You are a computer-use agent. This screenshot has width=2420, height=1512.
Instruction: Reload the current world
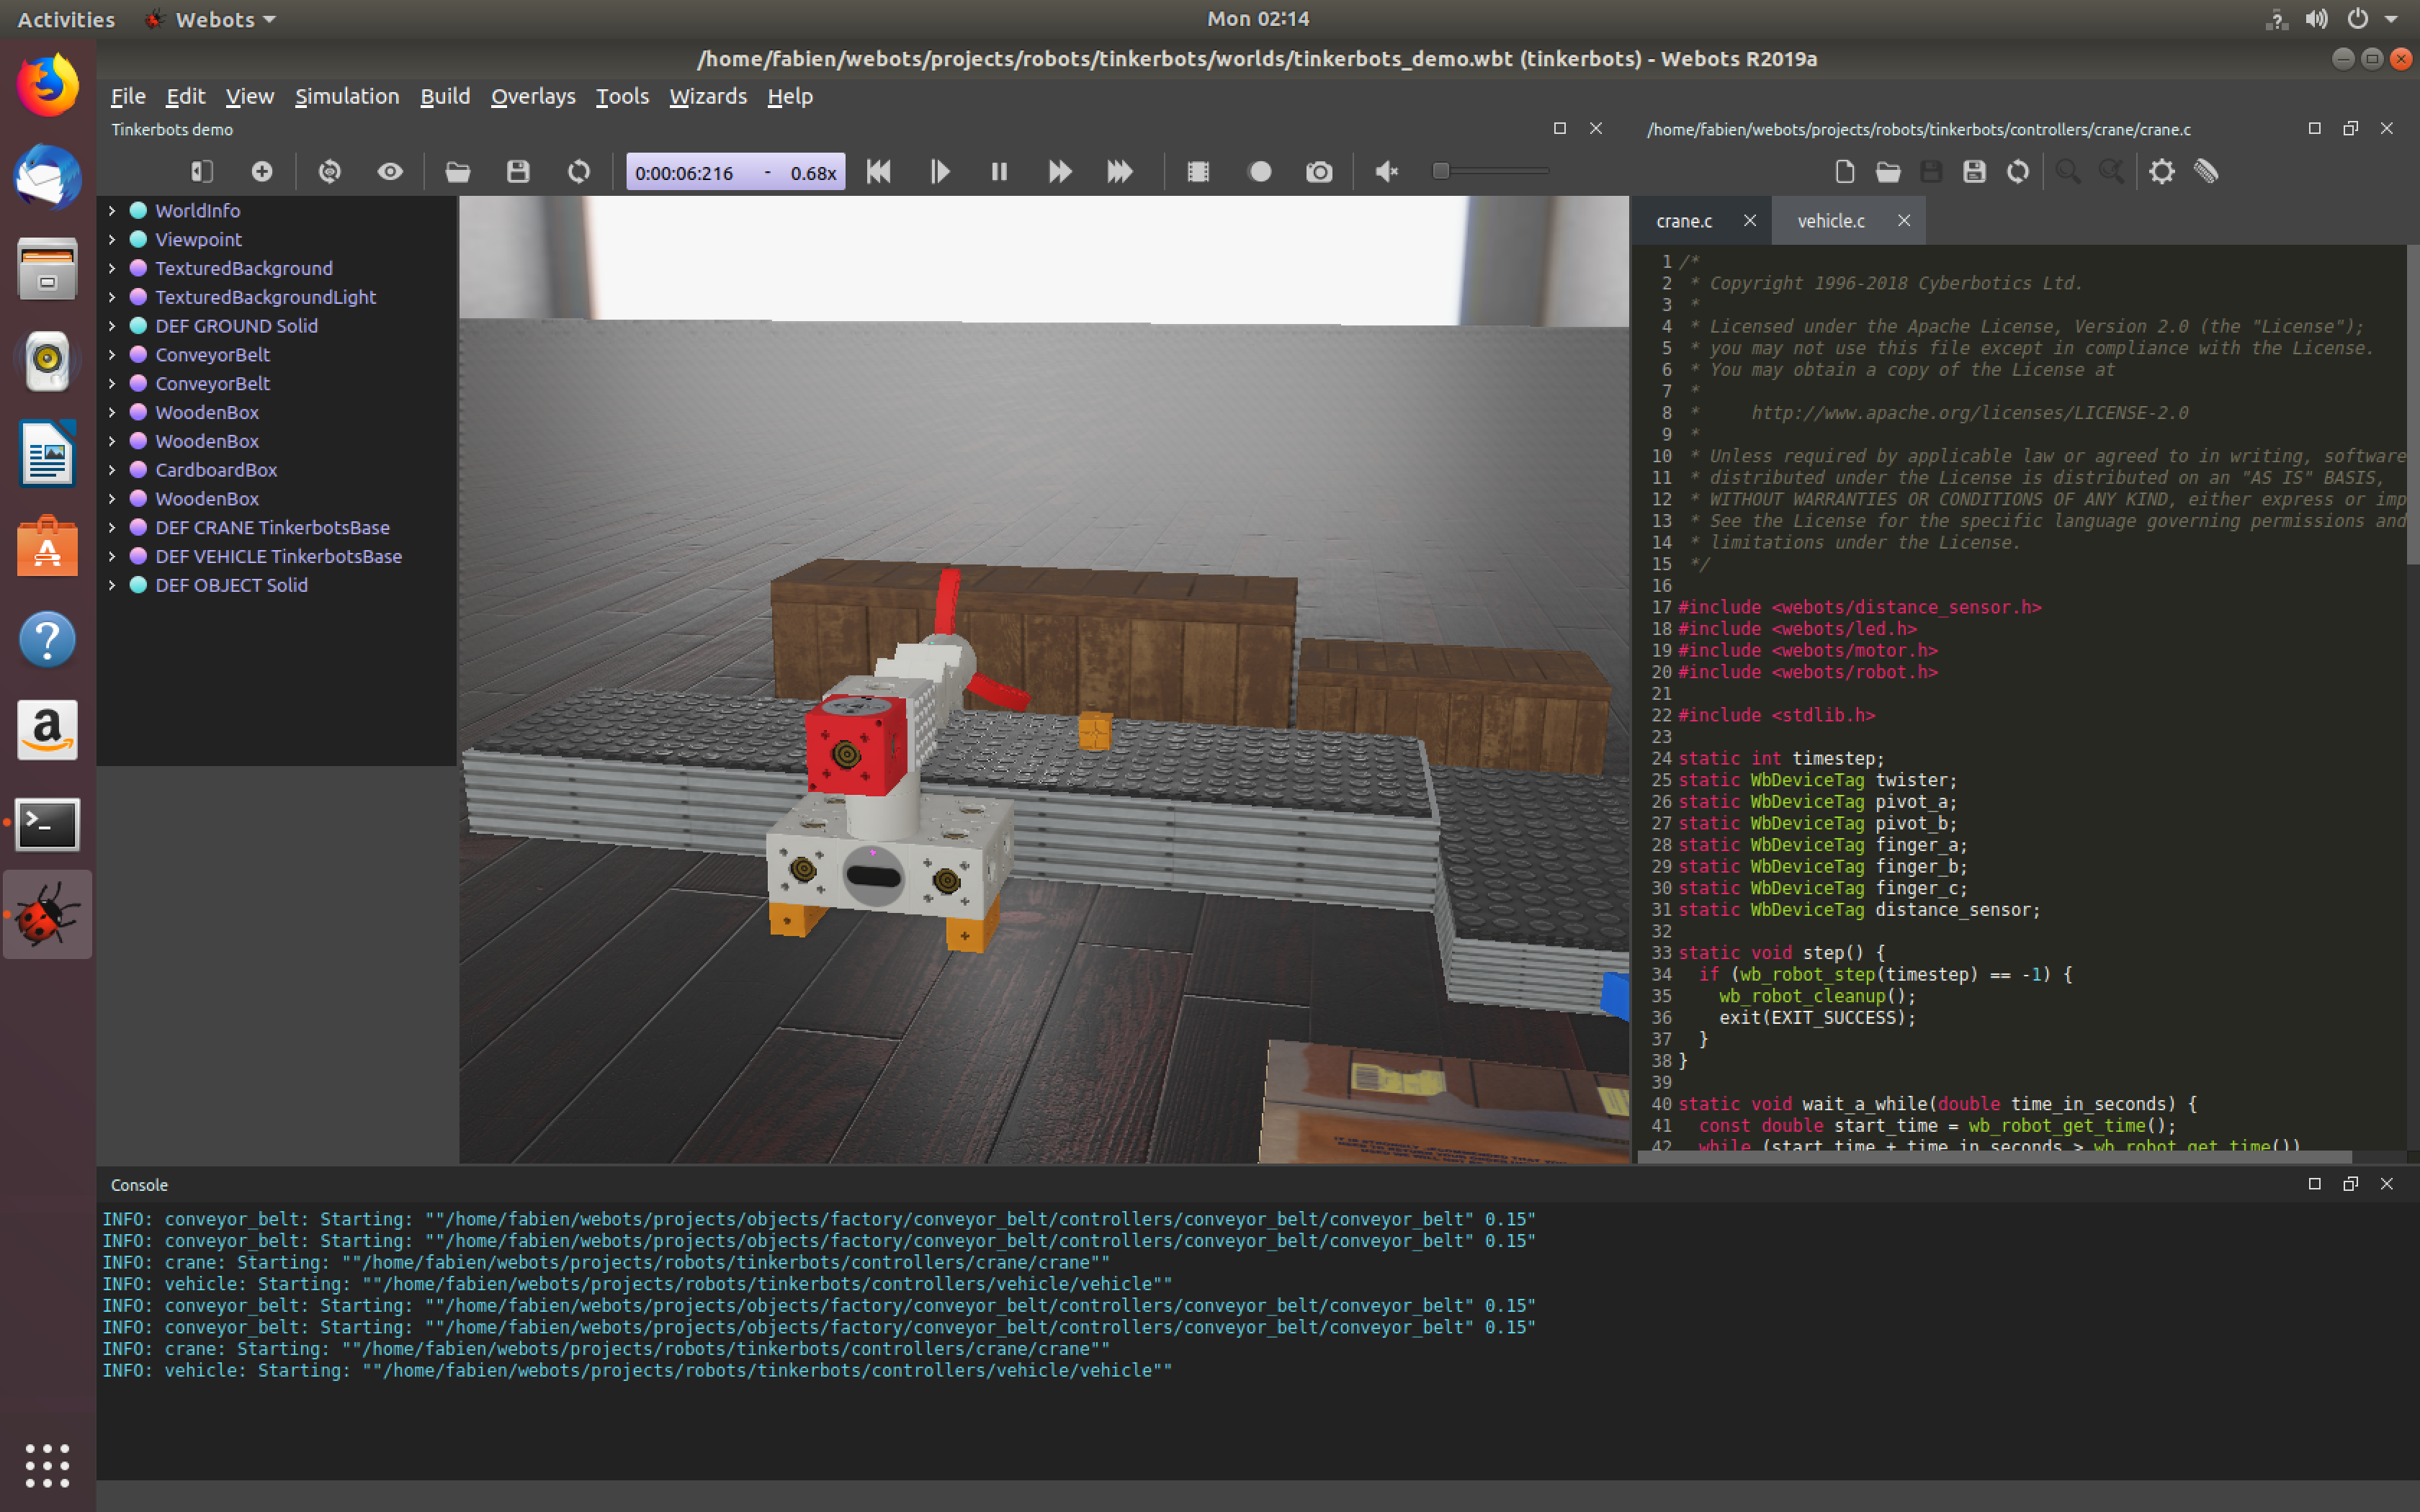click(578, 171)
